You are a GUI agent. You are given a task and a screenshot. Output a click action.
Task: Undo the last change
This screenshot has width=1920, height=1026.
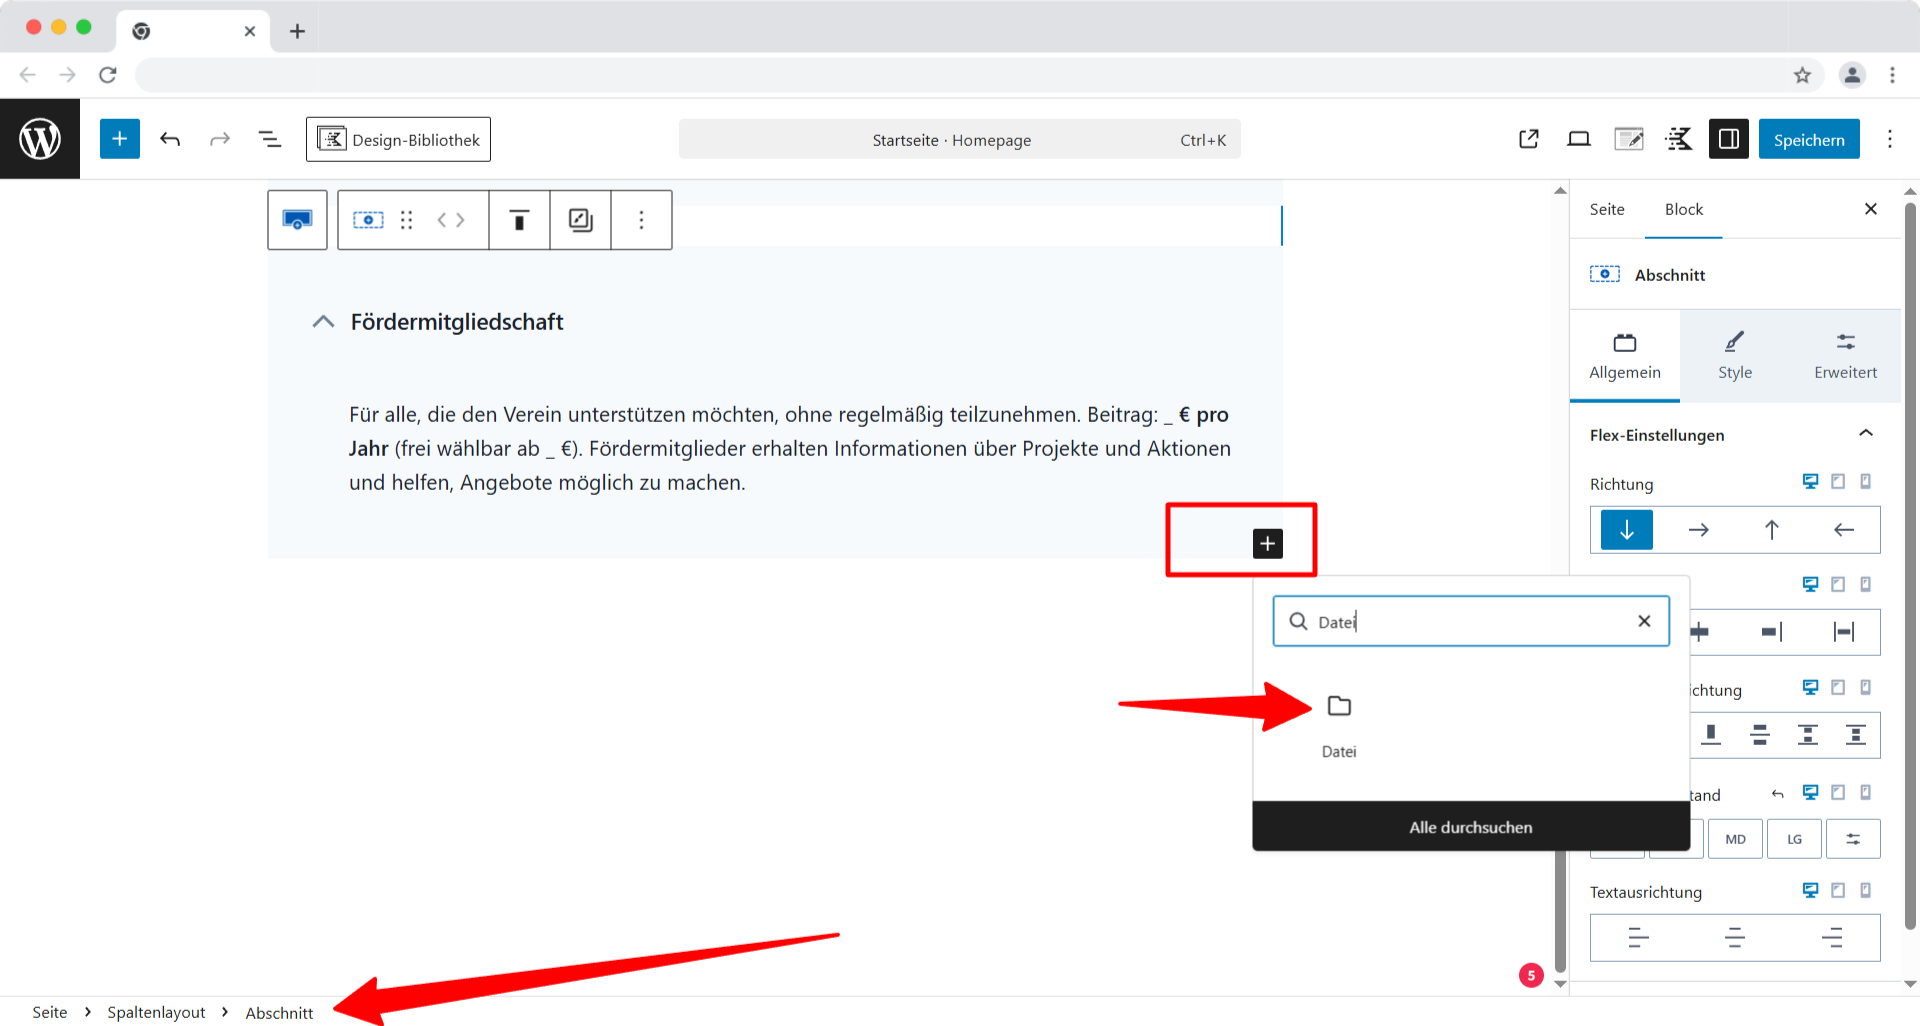170,138
